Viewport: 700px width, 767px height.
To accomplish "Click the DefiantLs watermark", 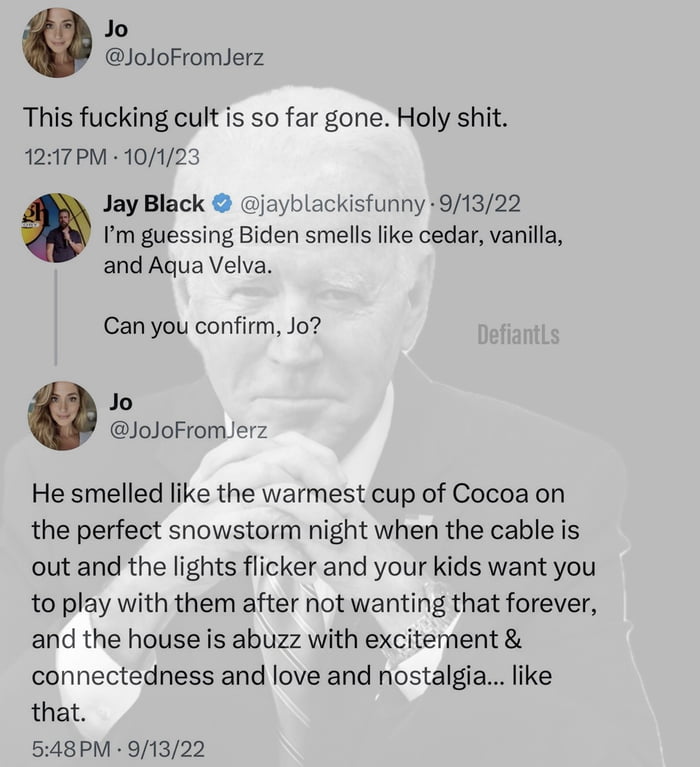I will [517, 335].
